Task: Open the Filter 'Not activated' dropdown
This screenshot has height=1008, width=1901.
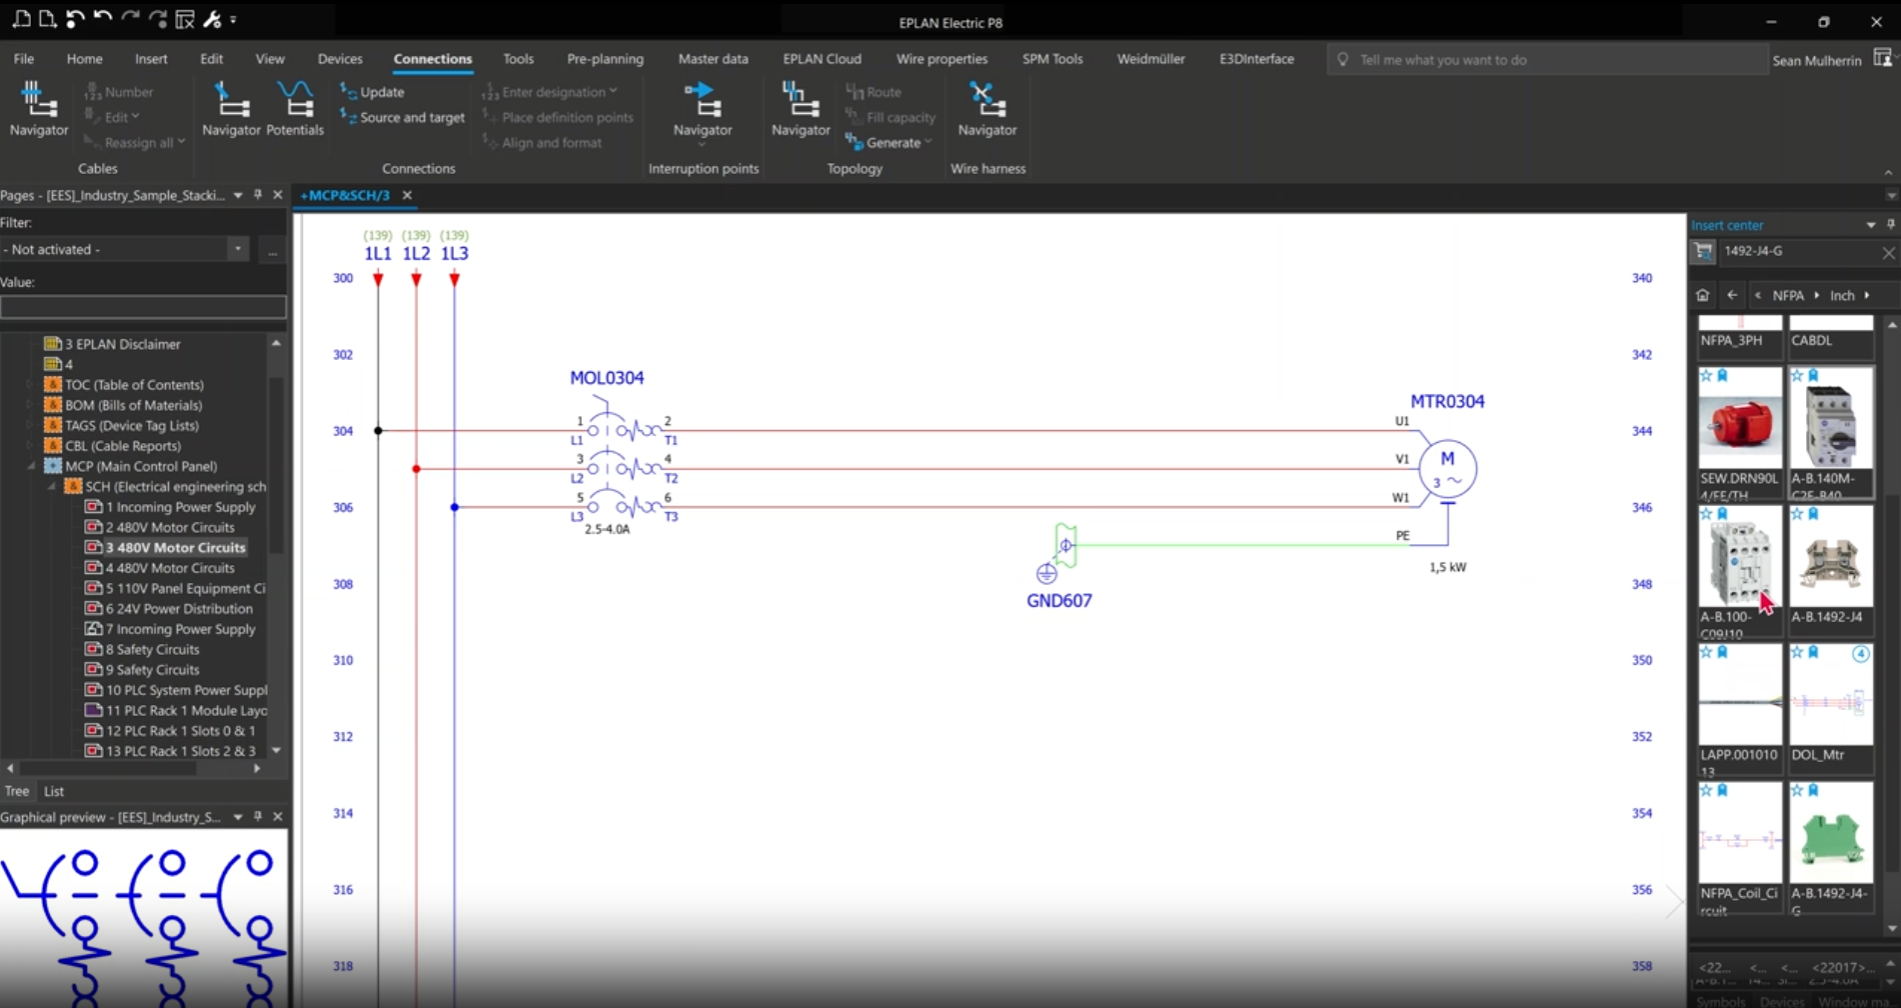Action: pyautogui.click(x=237, y=249)
